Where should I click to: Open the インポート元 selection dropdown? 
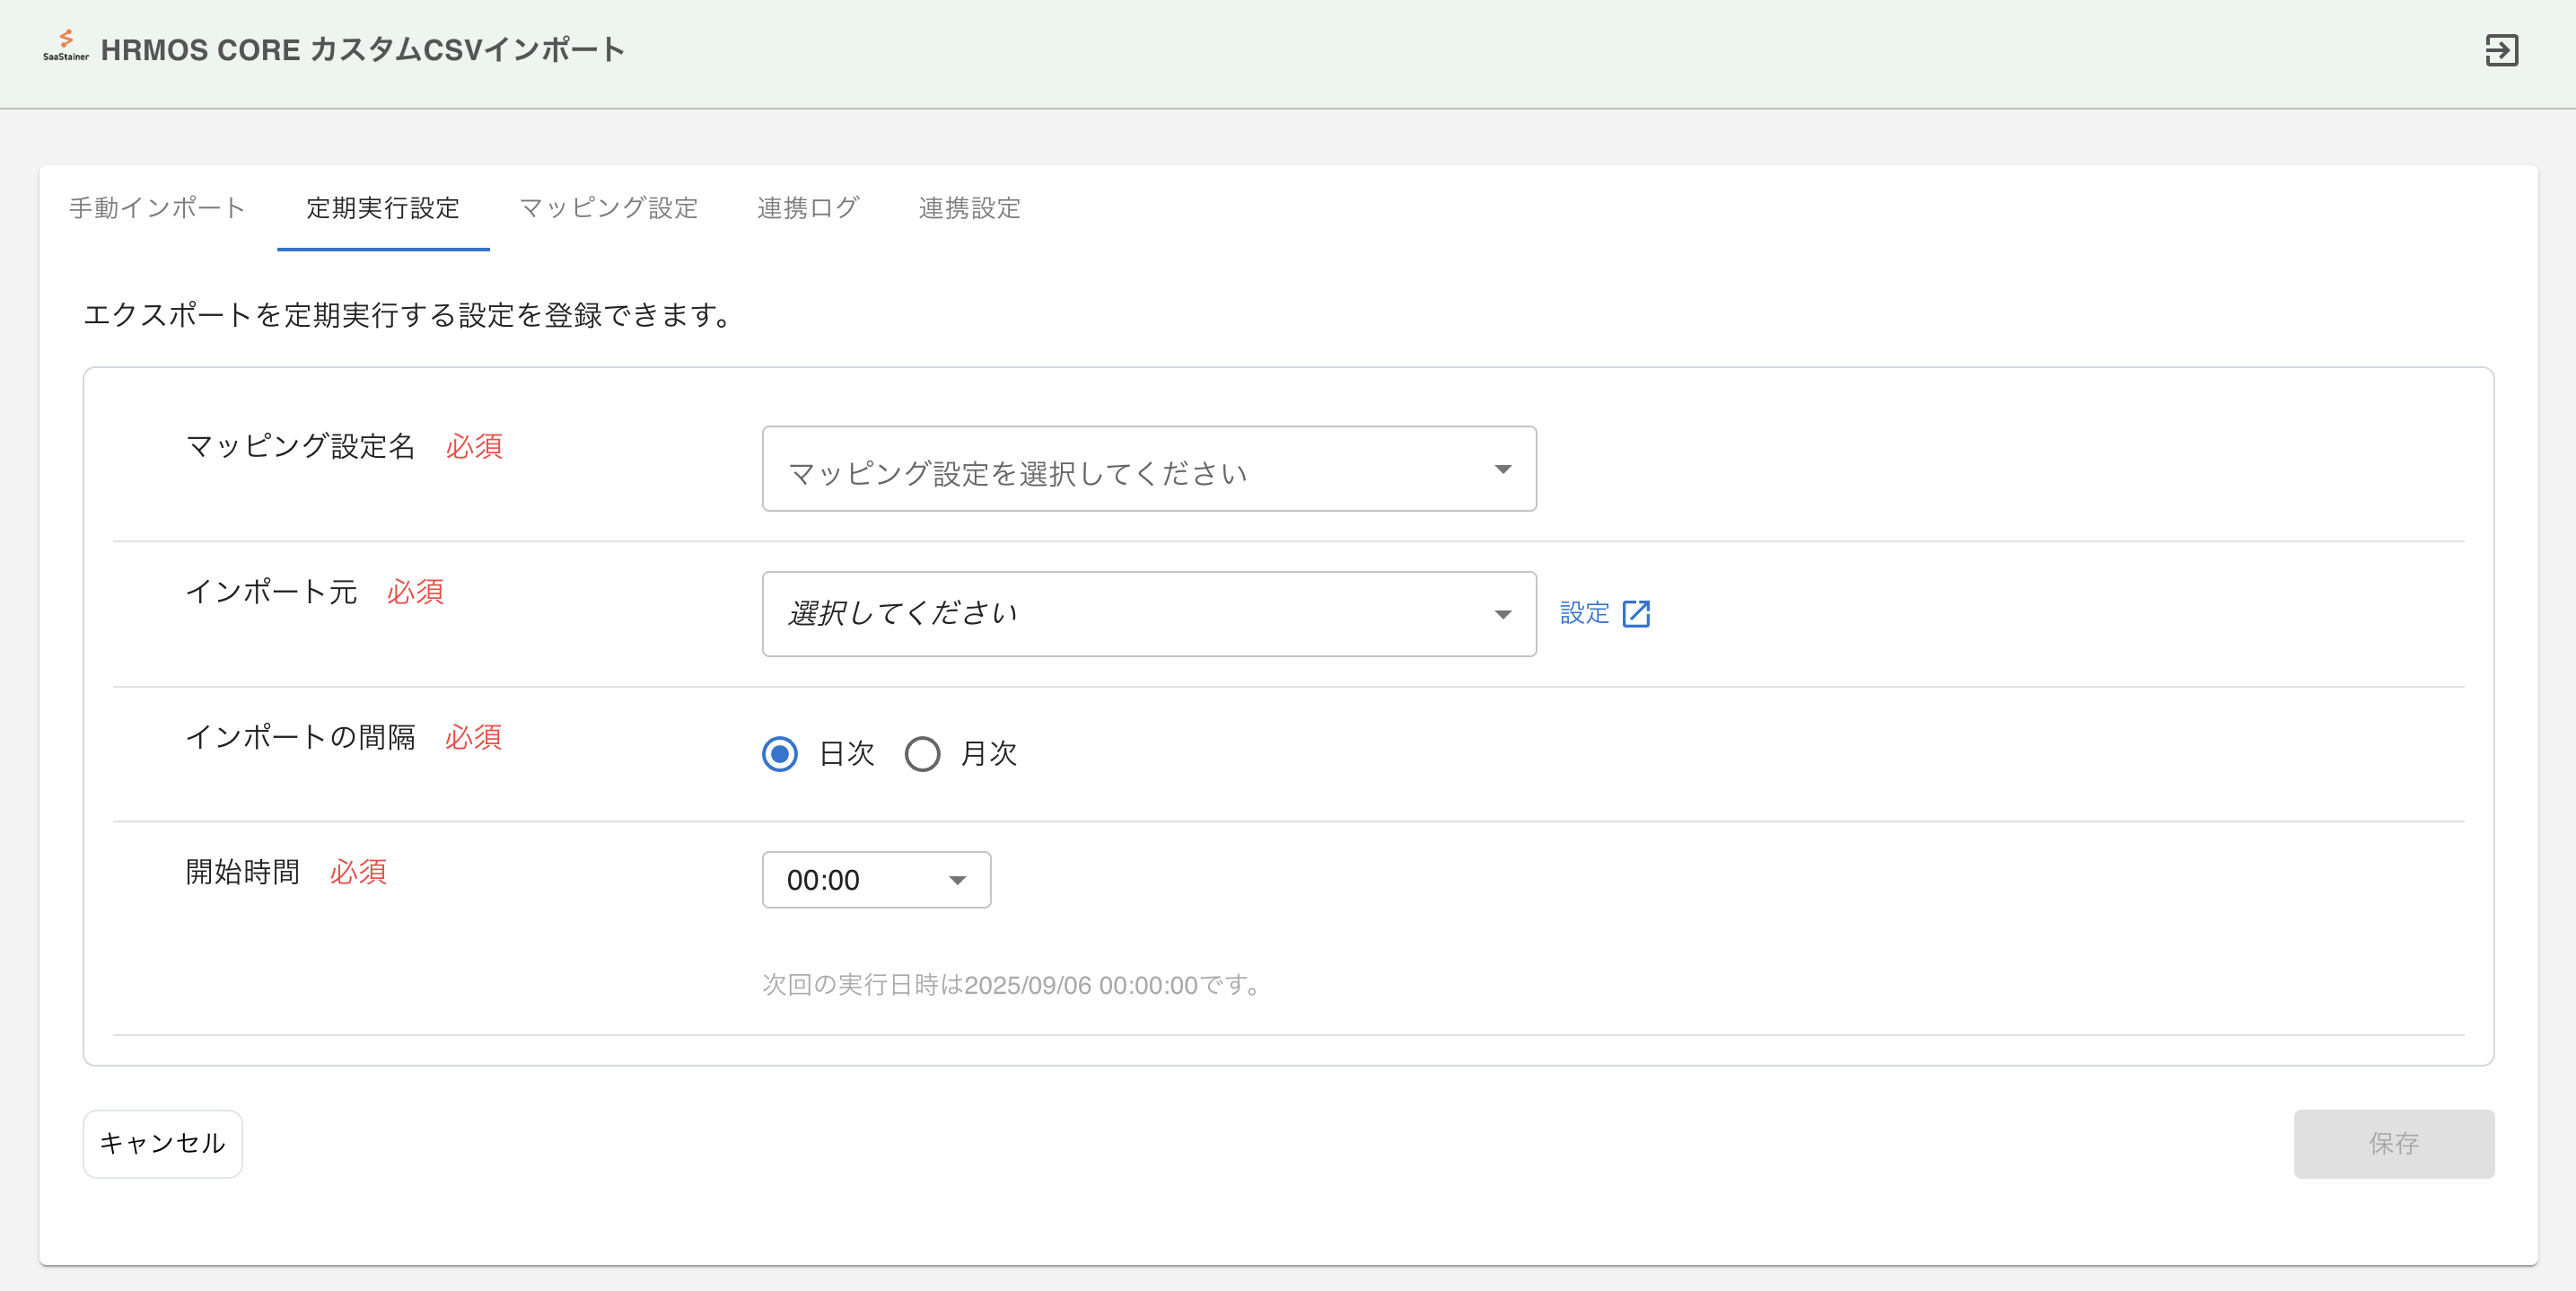tap(1148, 614)
